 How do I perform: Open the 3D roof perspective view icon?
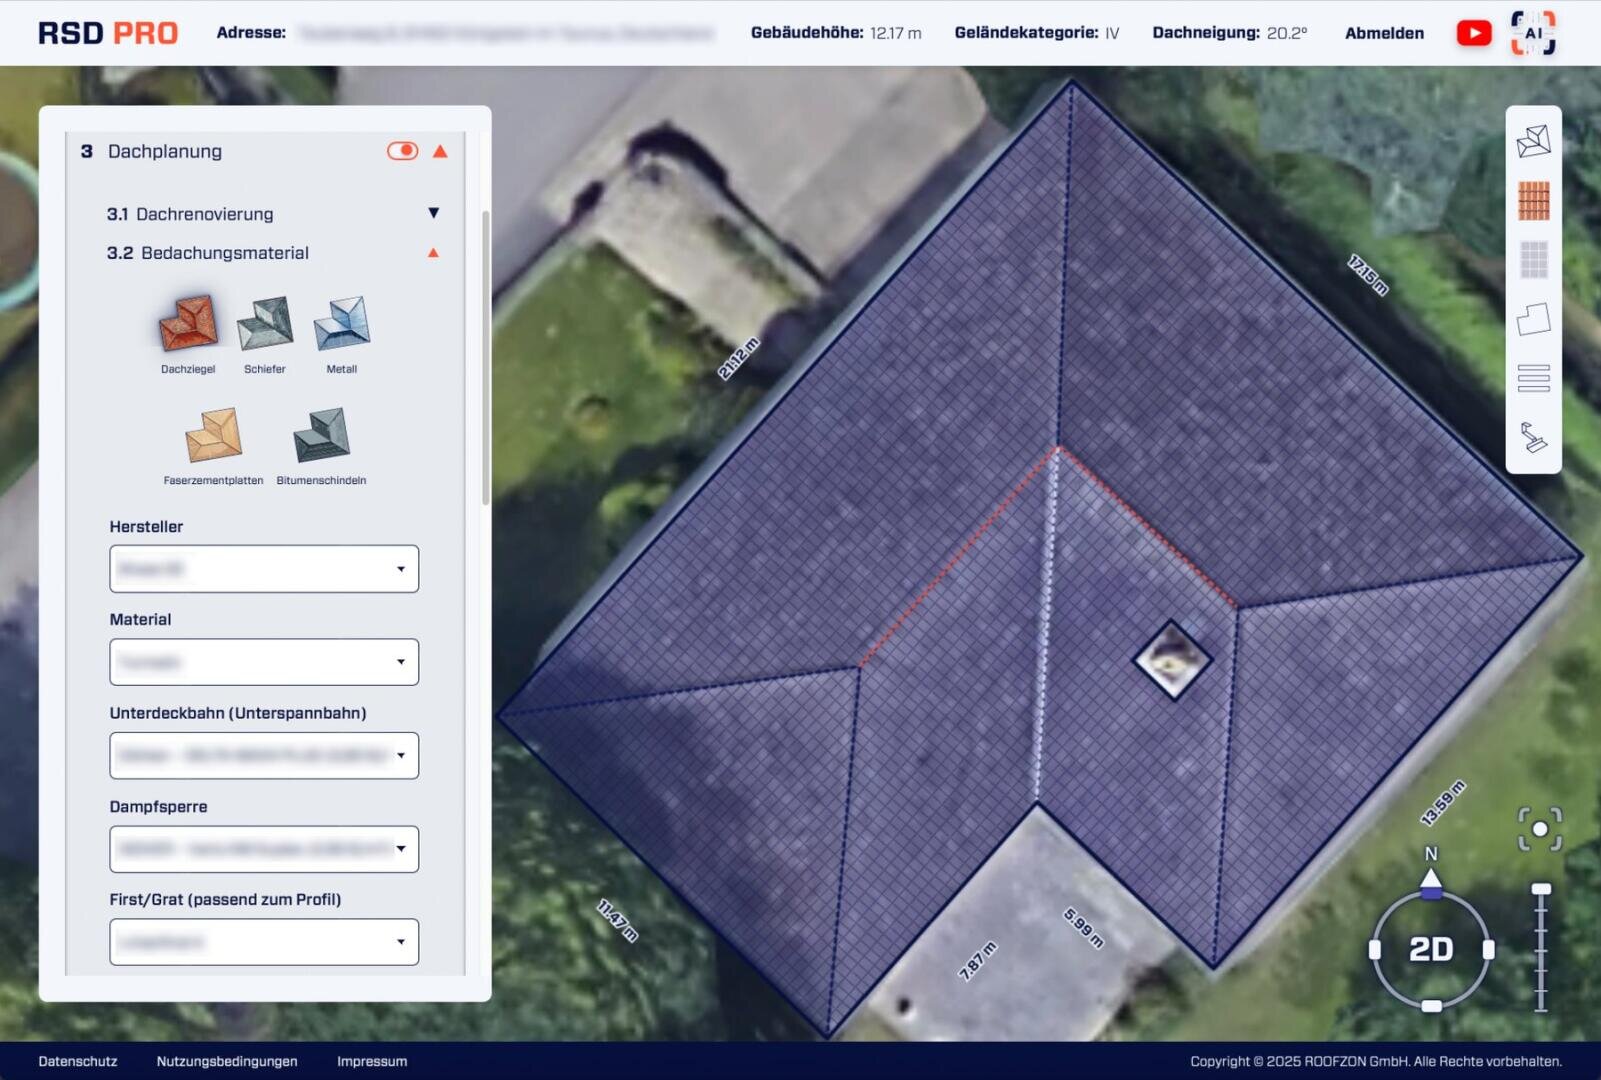pos(1534,141)
